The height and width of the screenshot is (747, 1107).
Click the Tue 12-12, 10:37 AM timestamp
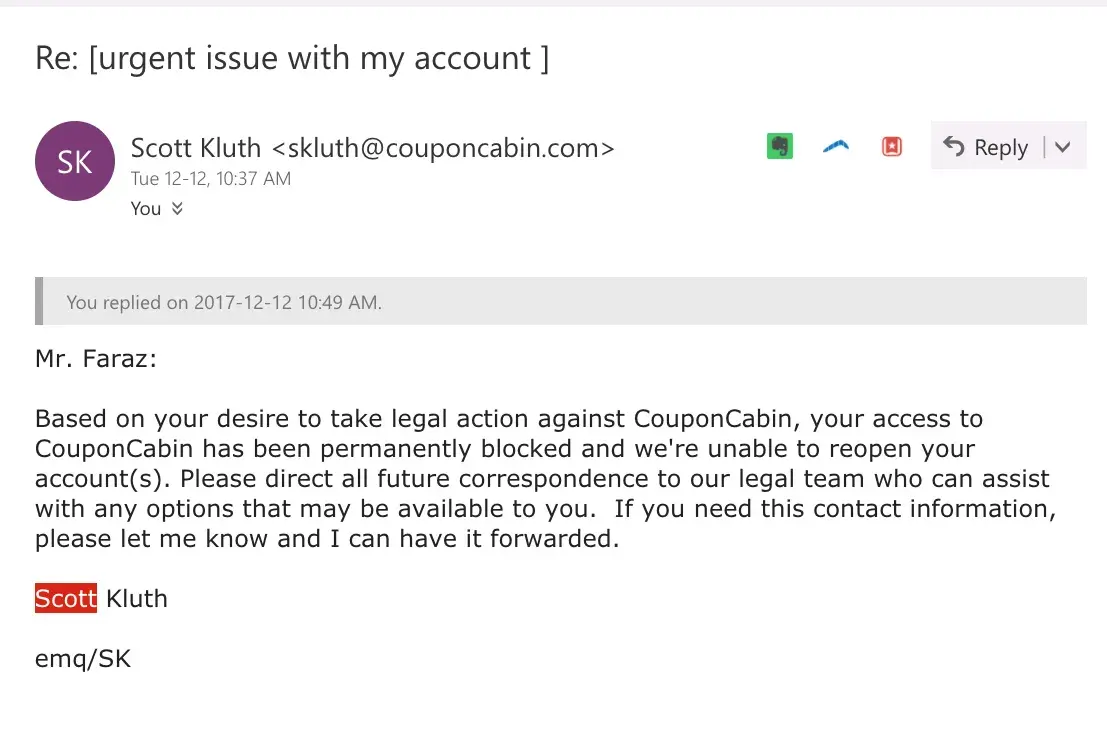(211, 179)
